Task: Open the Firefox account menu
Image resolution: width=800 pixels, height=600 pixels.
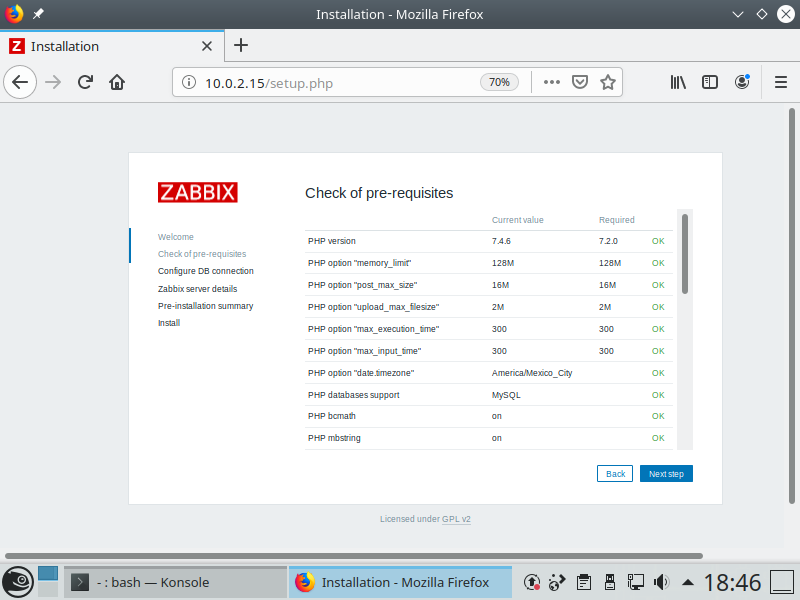Action: pos(742,82)
